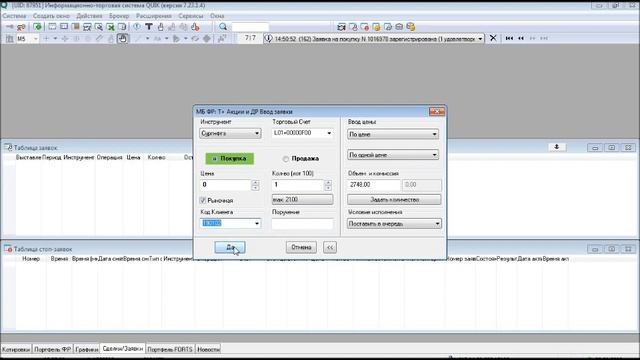Click the green shield icon in top toolbar
Viewport: 640px width, 360px height.
(x=38, y=27)
